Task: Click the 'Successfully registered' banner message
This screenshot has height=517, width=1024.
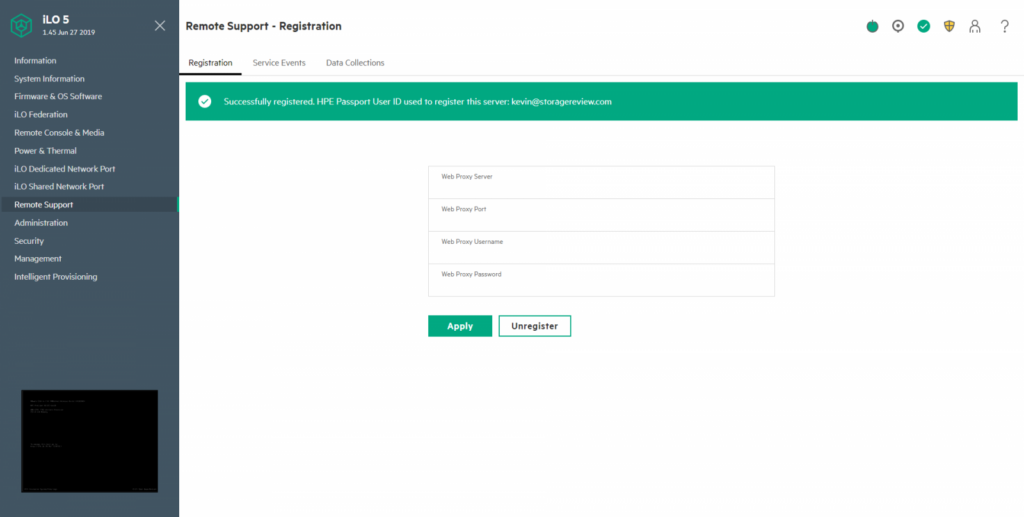Action: [x=418, y=102]
